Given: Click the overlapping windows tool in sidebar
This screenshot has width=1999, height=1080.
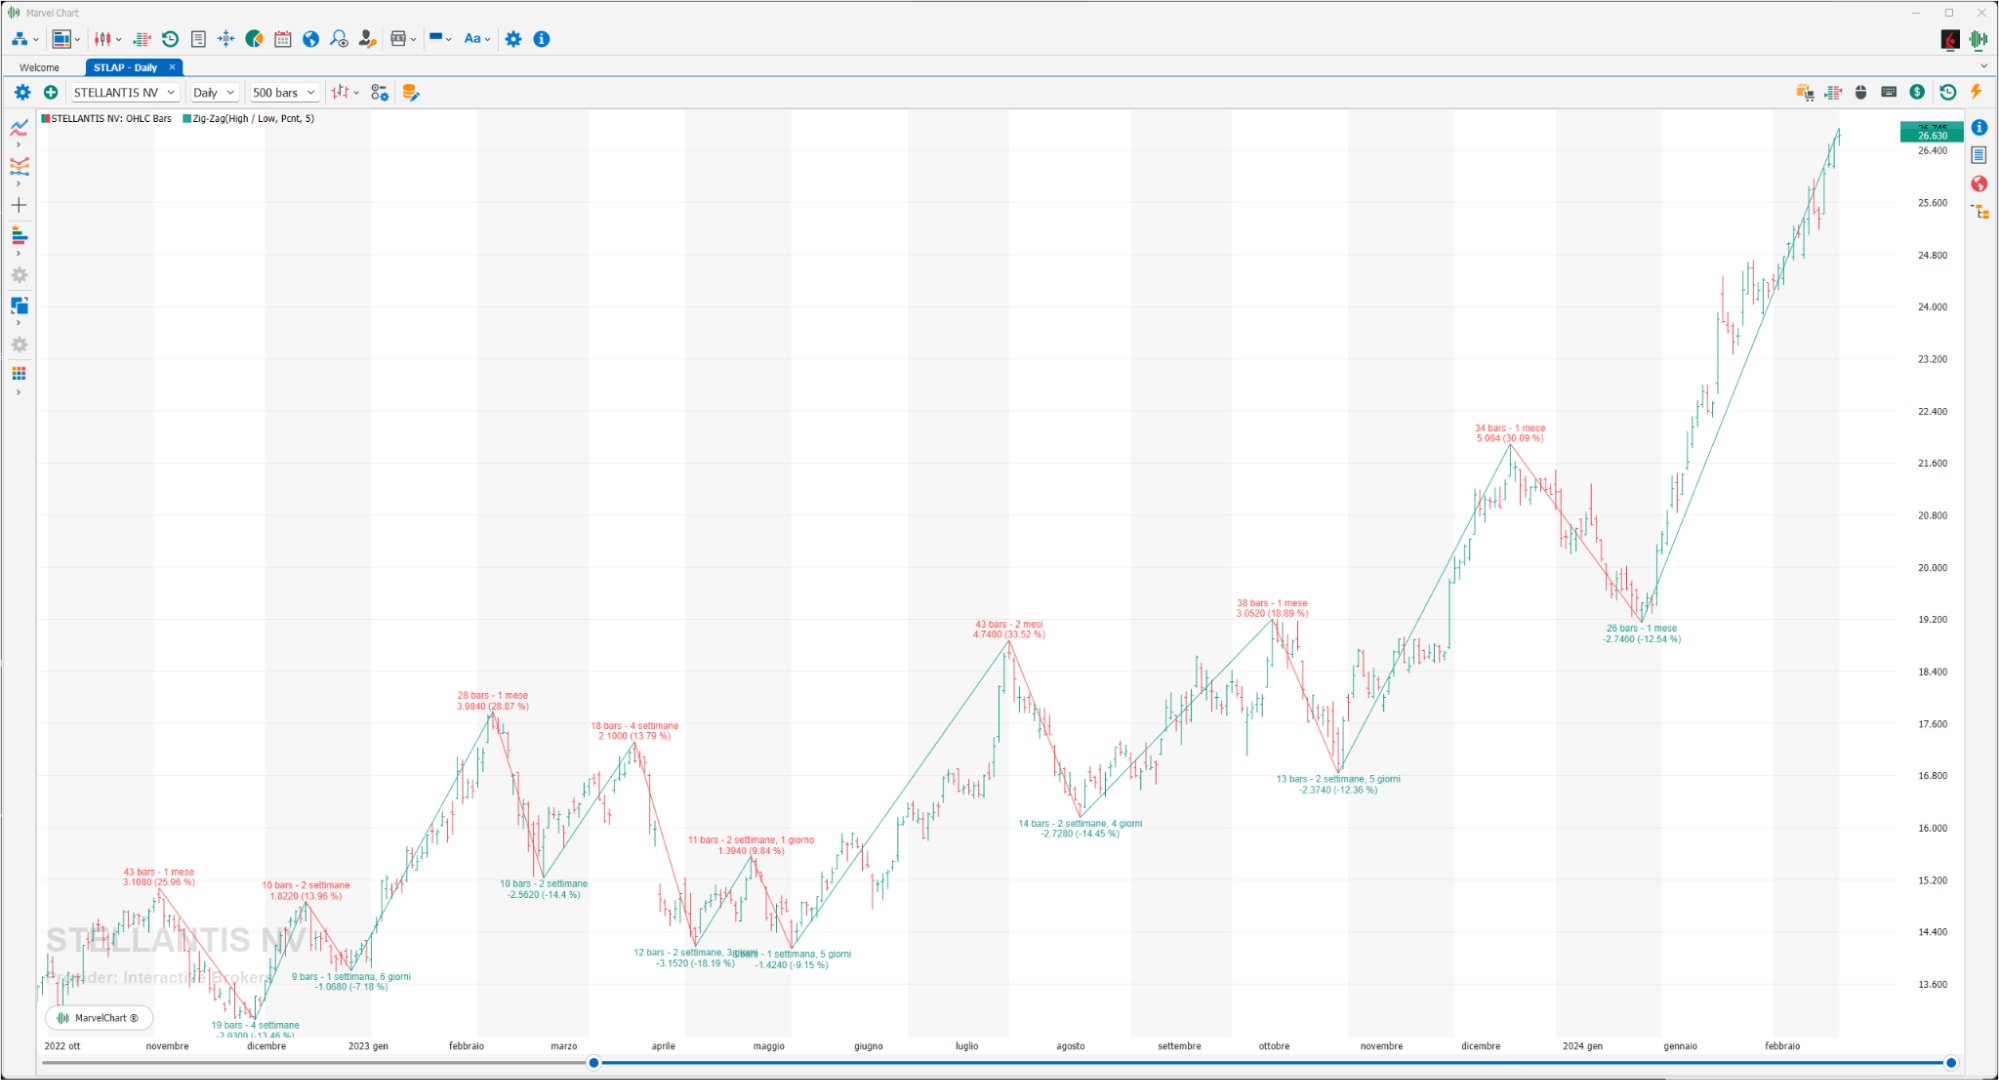Looking at the screenshot, I should pyautogui.click(x=19, y=305).
